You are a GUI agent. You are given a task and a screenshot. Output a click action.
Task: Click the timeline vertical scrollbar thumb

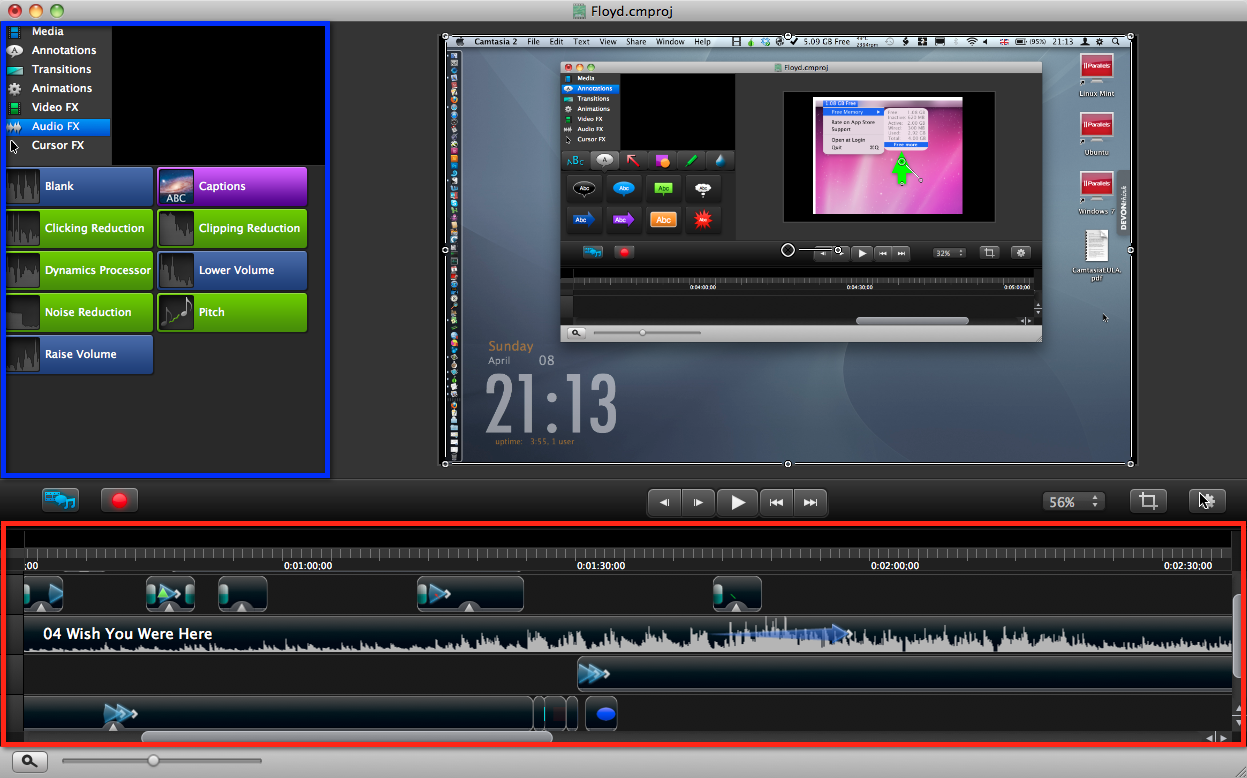(1239, 635)
